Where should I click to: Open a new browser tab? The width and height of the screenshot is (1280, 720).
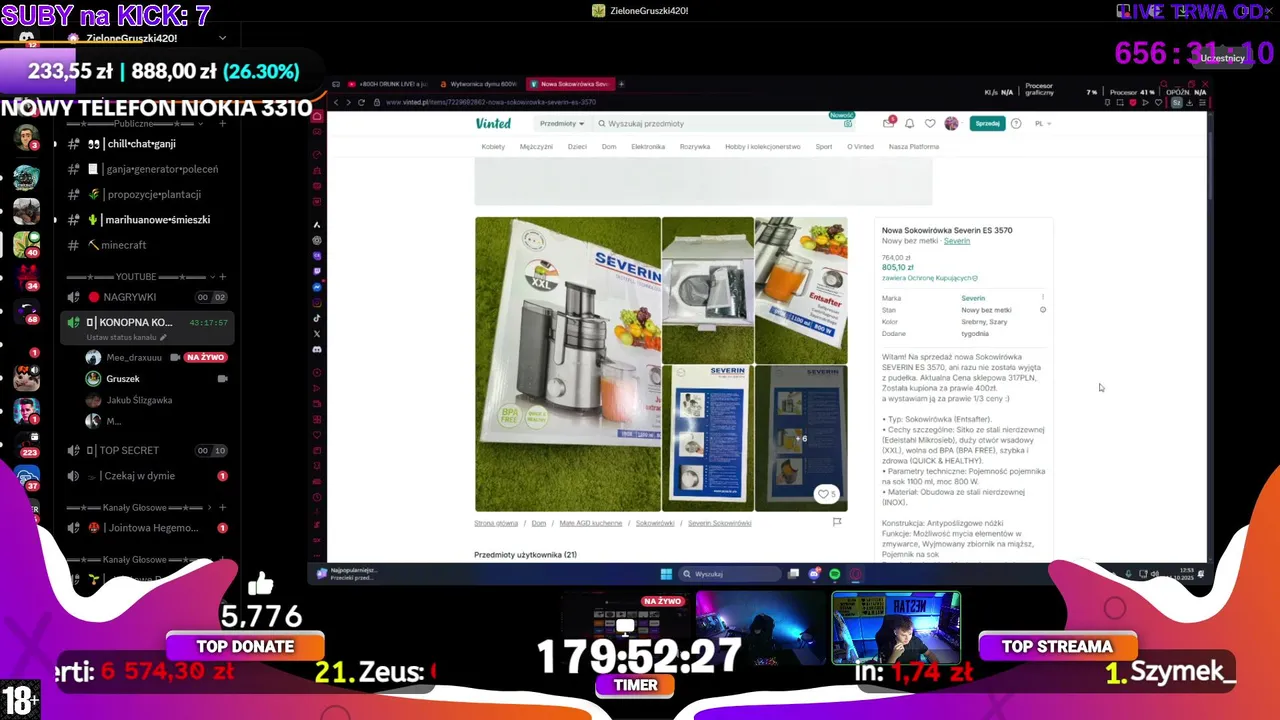[621, 84]
